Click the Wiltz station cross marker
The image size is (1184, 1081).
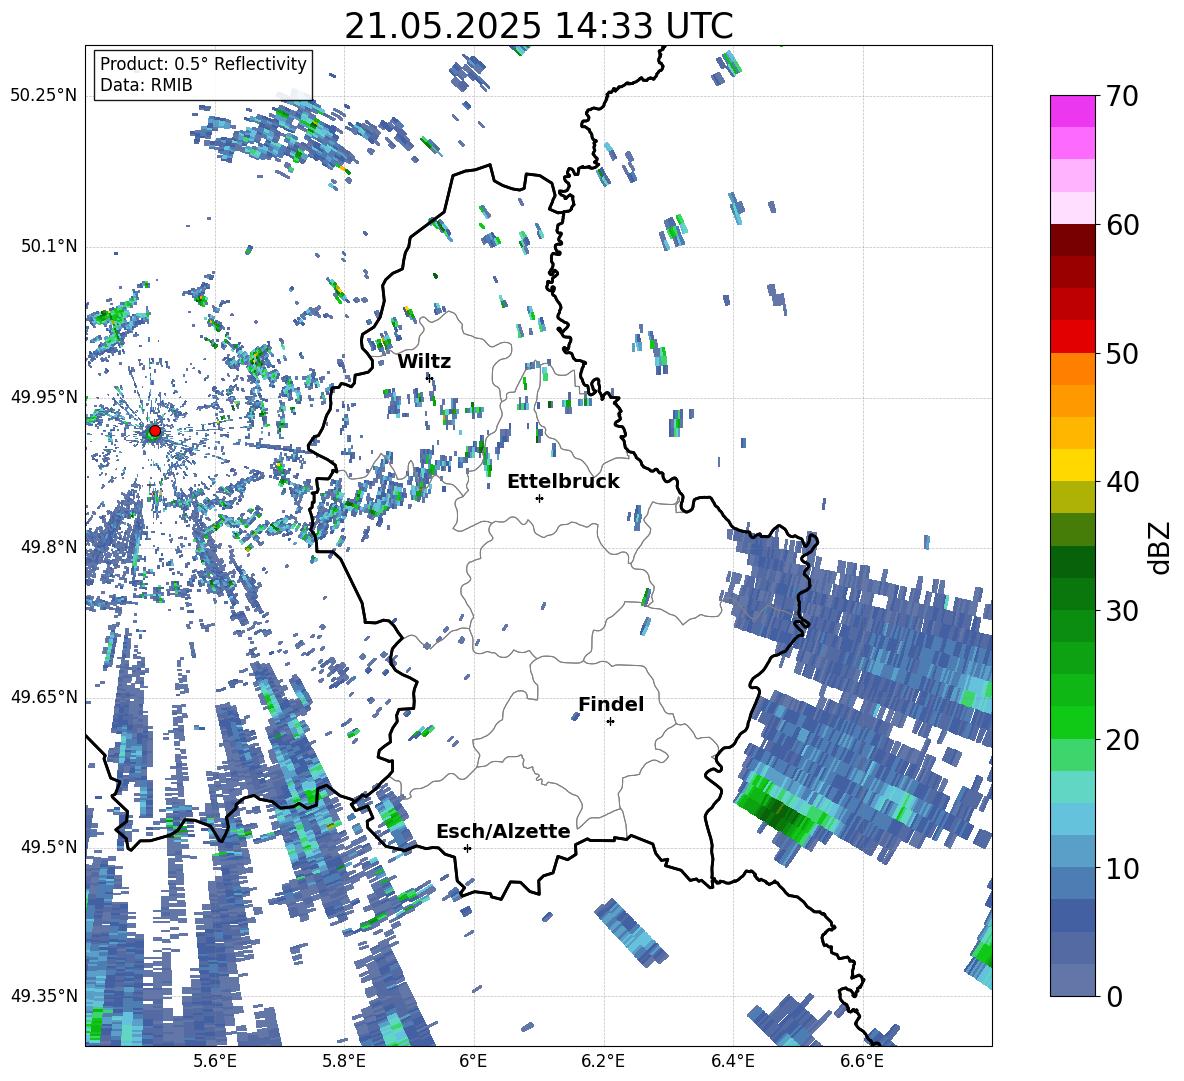tap(429, 377)
